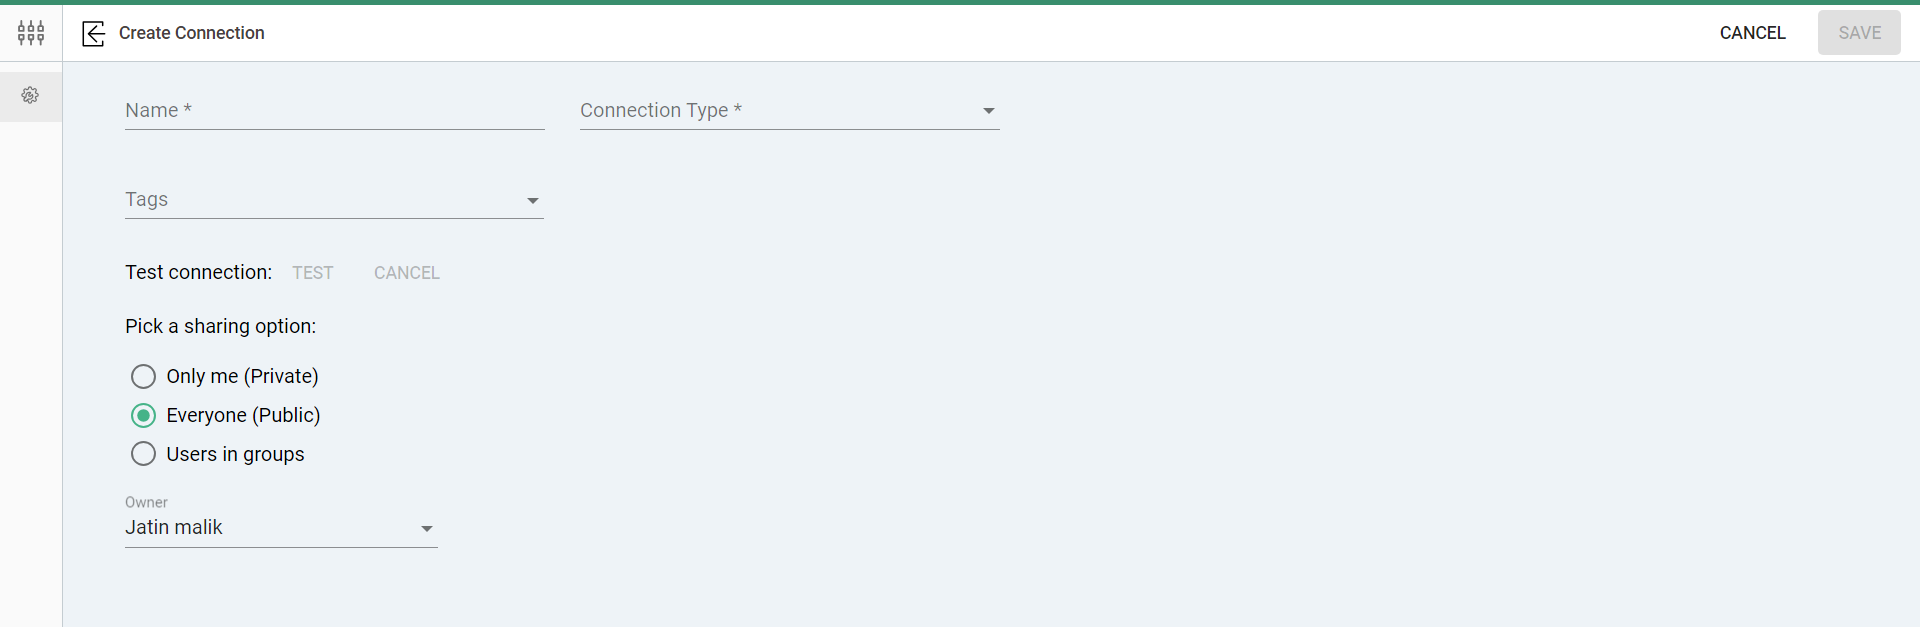This screenshot has height=627, width=1920.
Task: Click CANCEL in the top header
Action: (1752, 33)
